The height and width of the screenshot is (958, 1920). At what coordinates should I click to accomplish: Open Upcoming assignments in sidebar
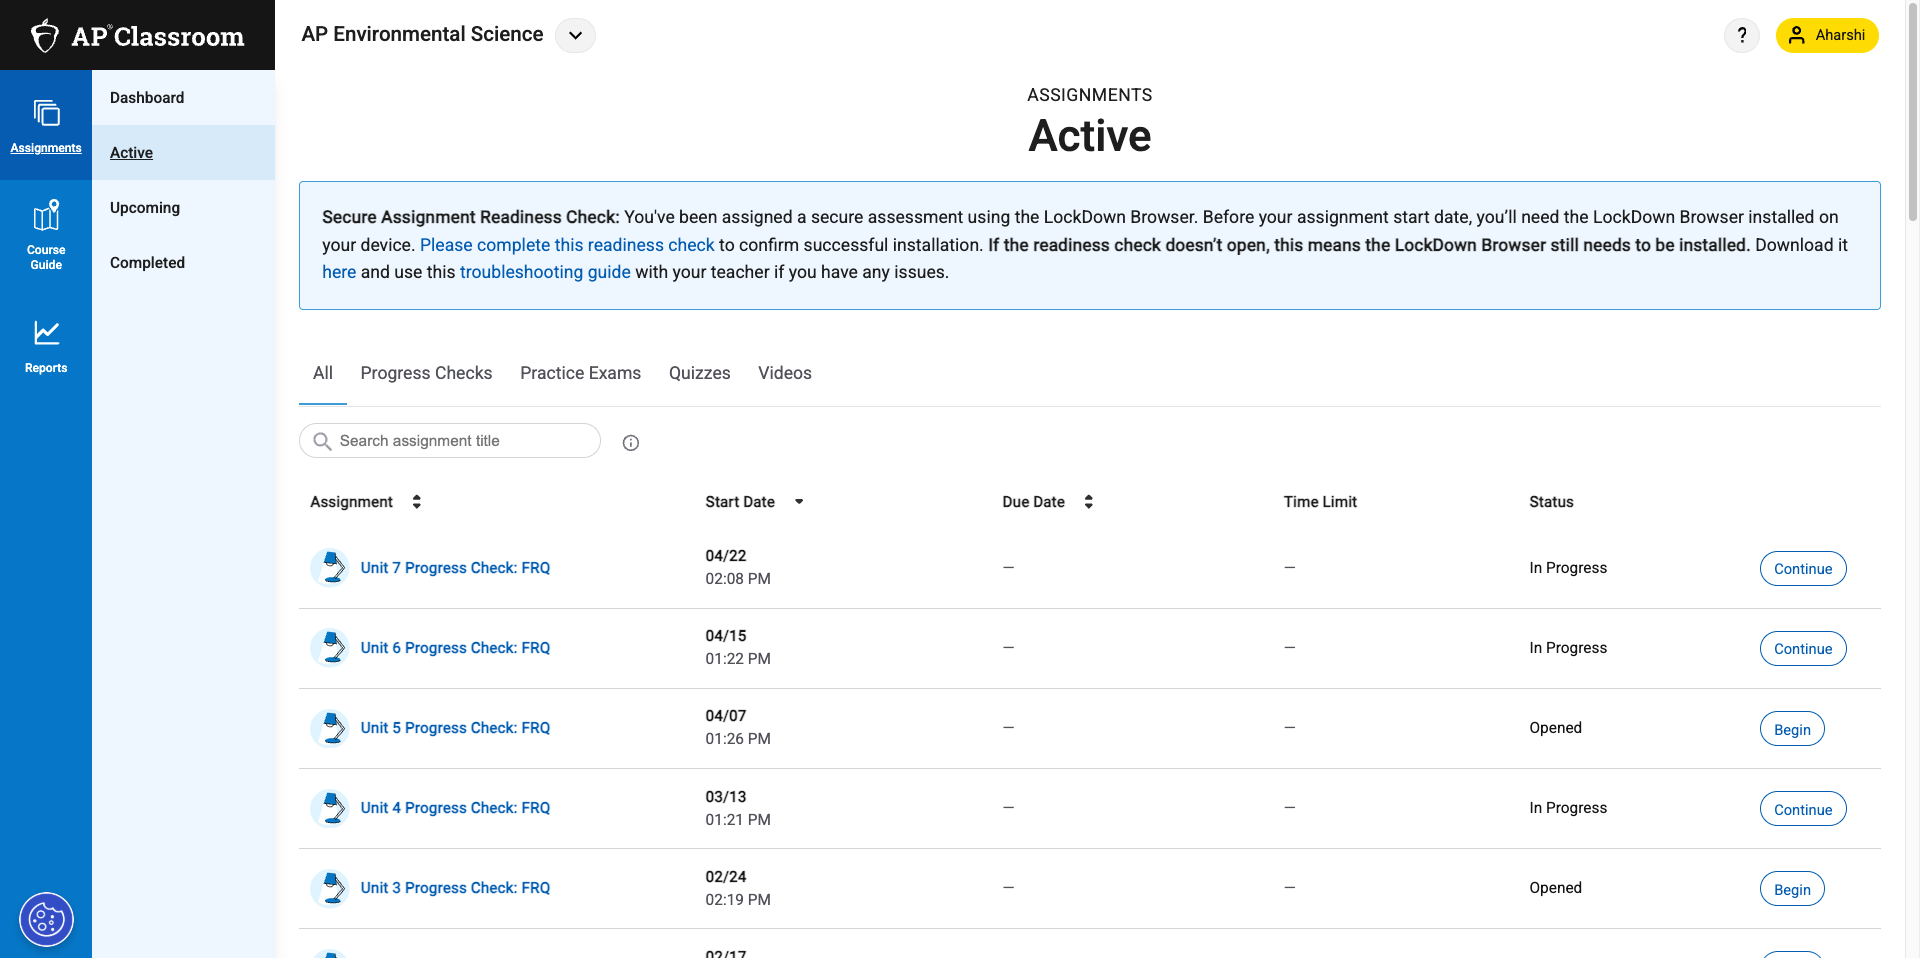point(184,208)
